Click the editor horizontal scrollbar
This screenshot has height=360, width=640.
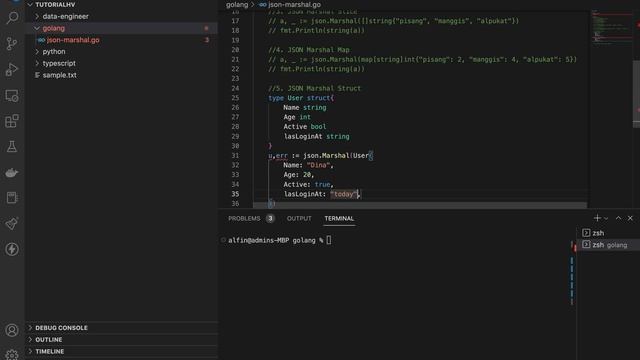tap(420, 205)
